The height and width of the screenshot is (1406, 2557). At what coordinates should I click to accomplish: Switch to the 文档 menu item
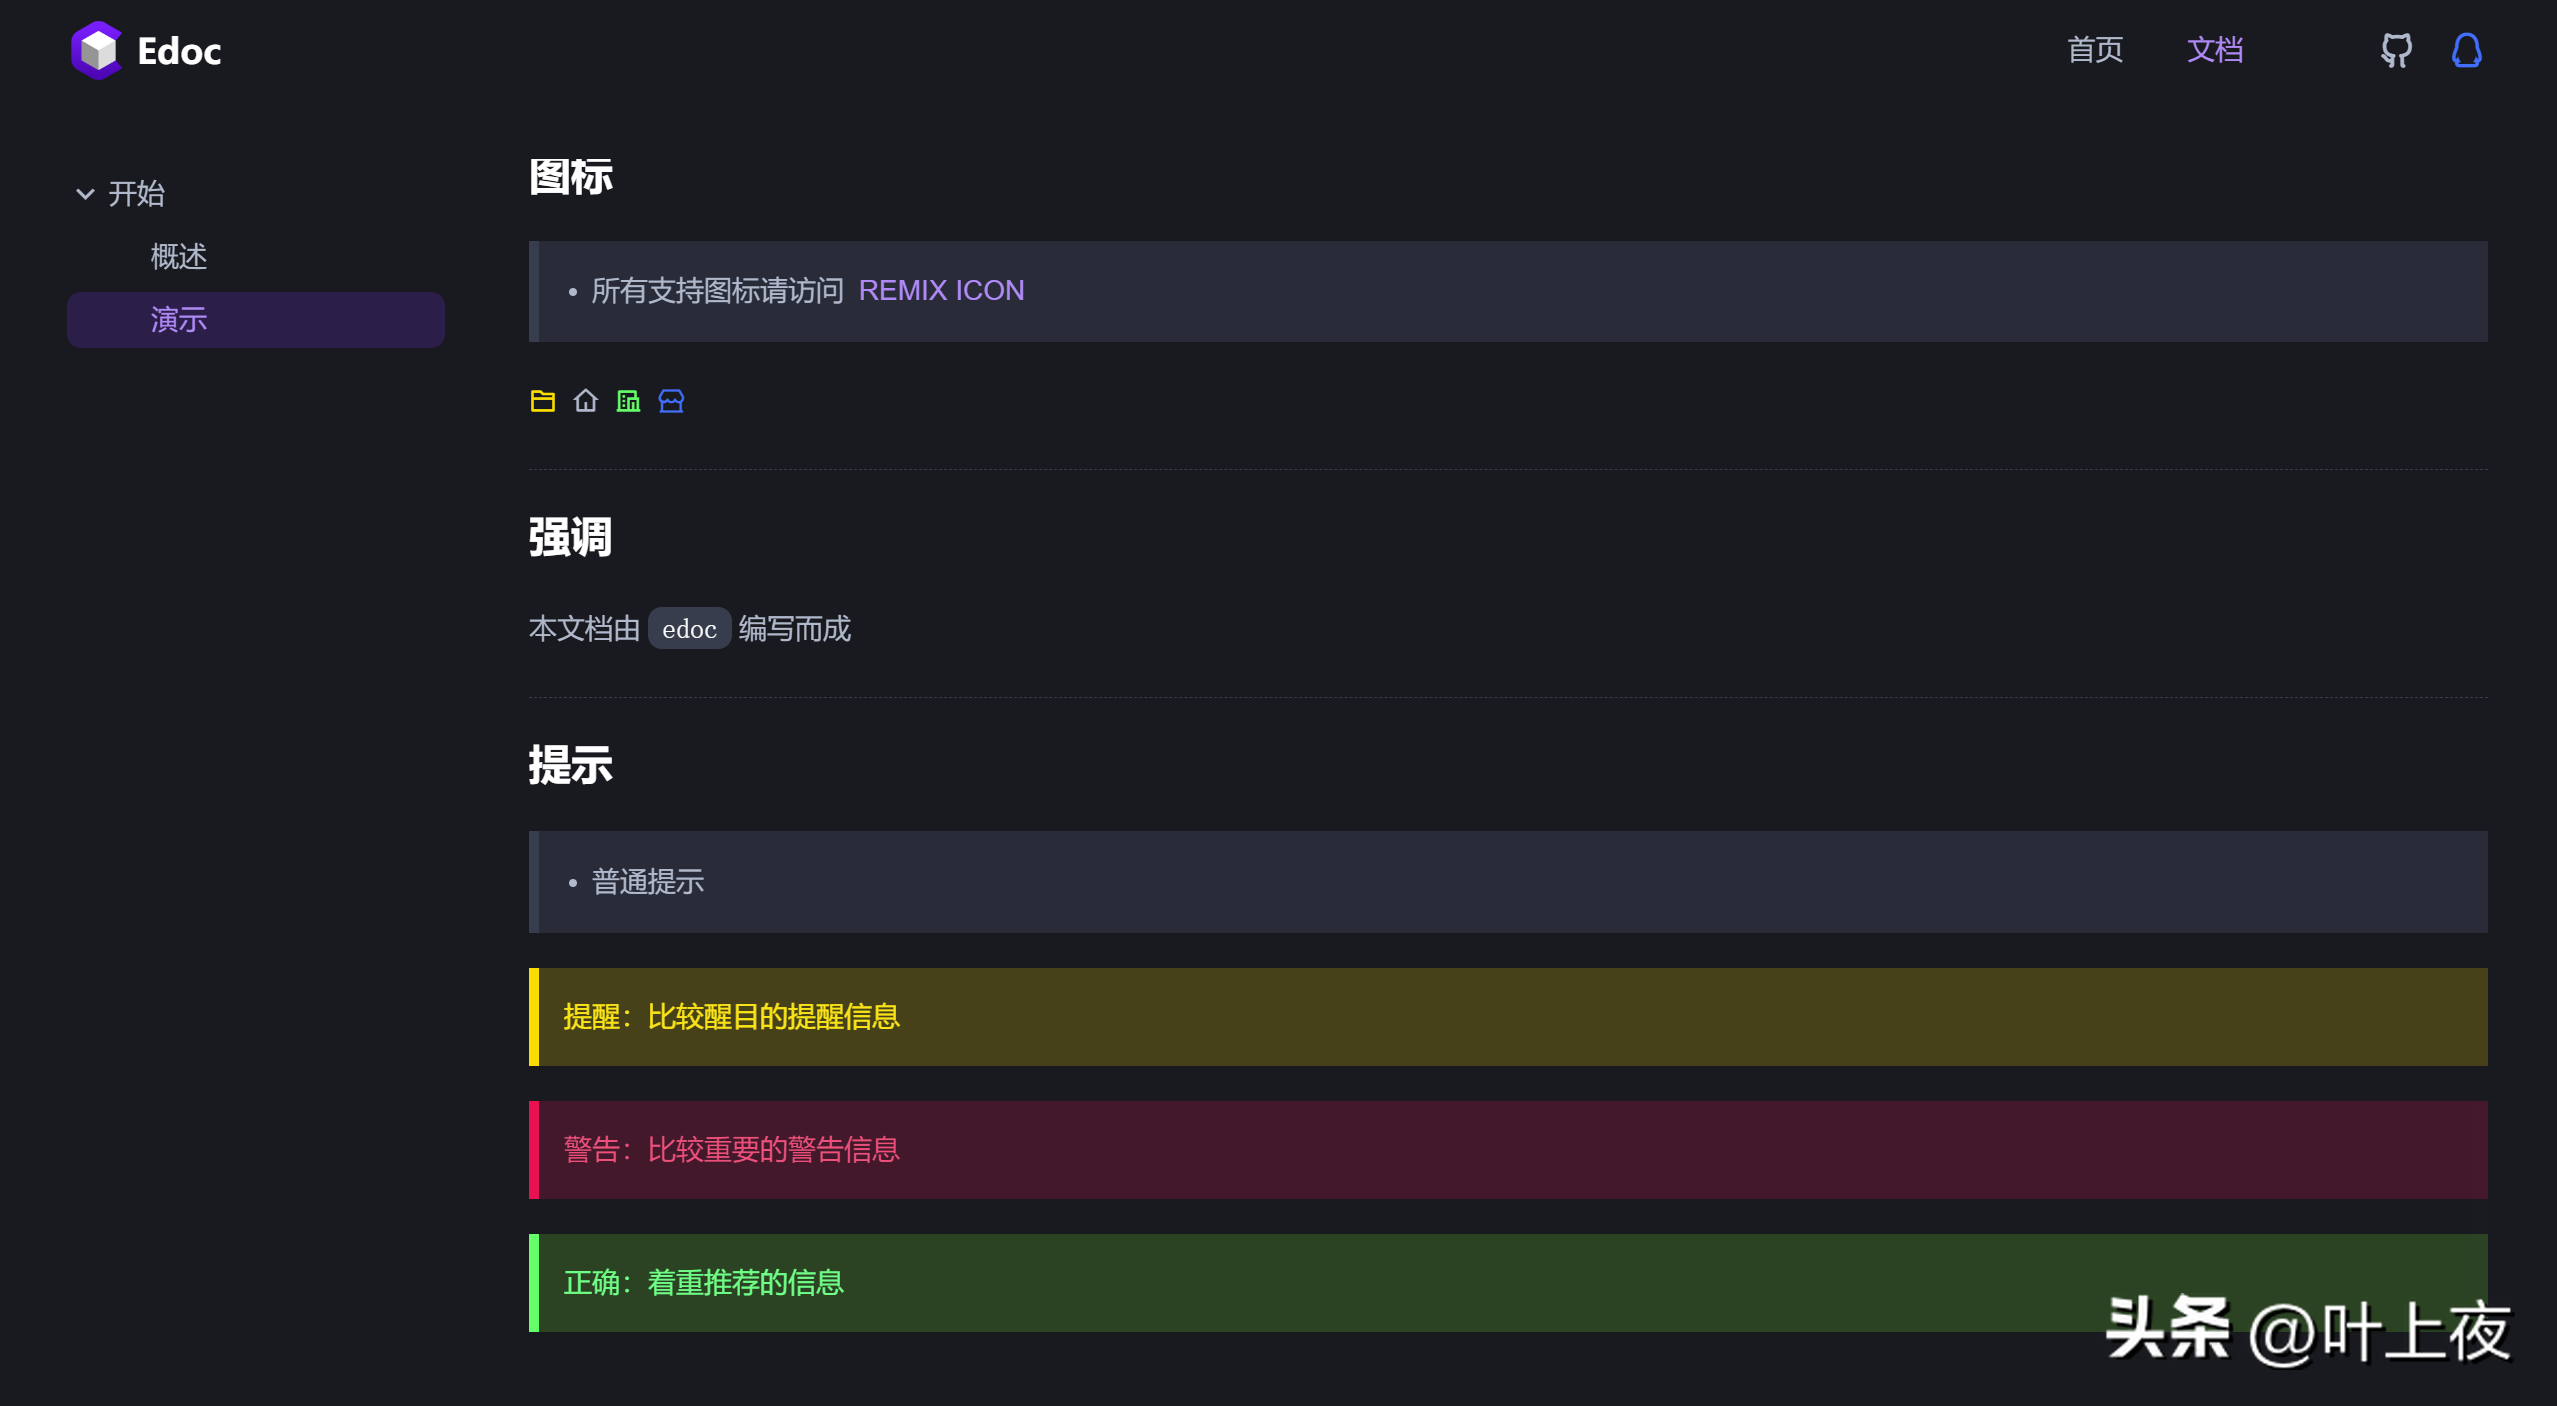[x=2215, y=50]
